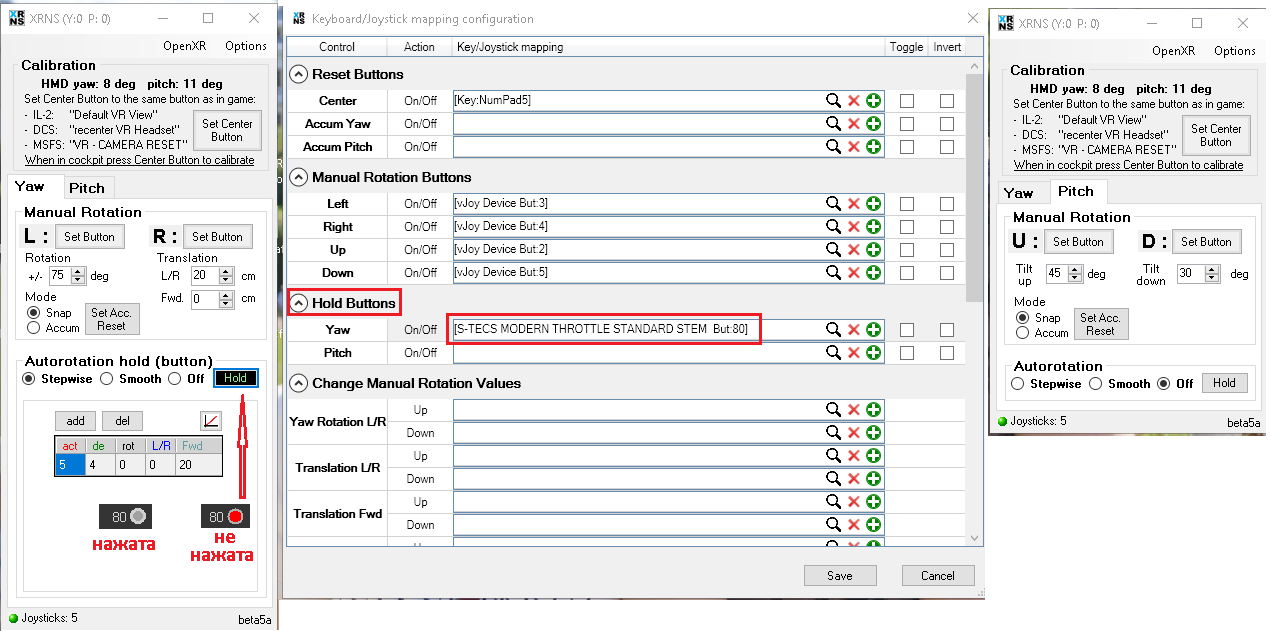Collapse the Hold Buttons section
Viewport: 1271px width, 631px height.
[298, 303]
